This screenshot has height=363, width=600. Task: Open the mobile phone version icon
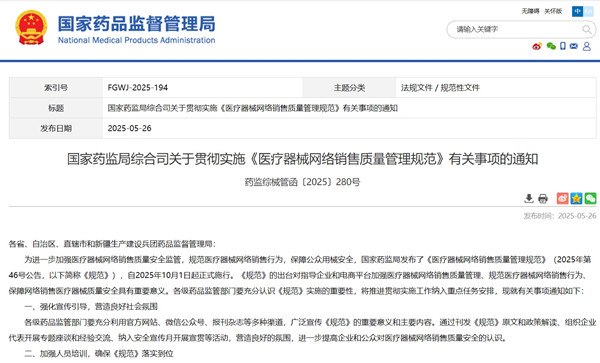tap(563, 46)
